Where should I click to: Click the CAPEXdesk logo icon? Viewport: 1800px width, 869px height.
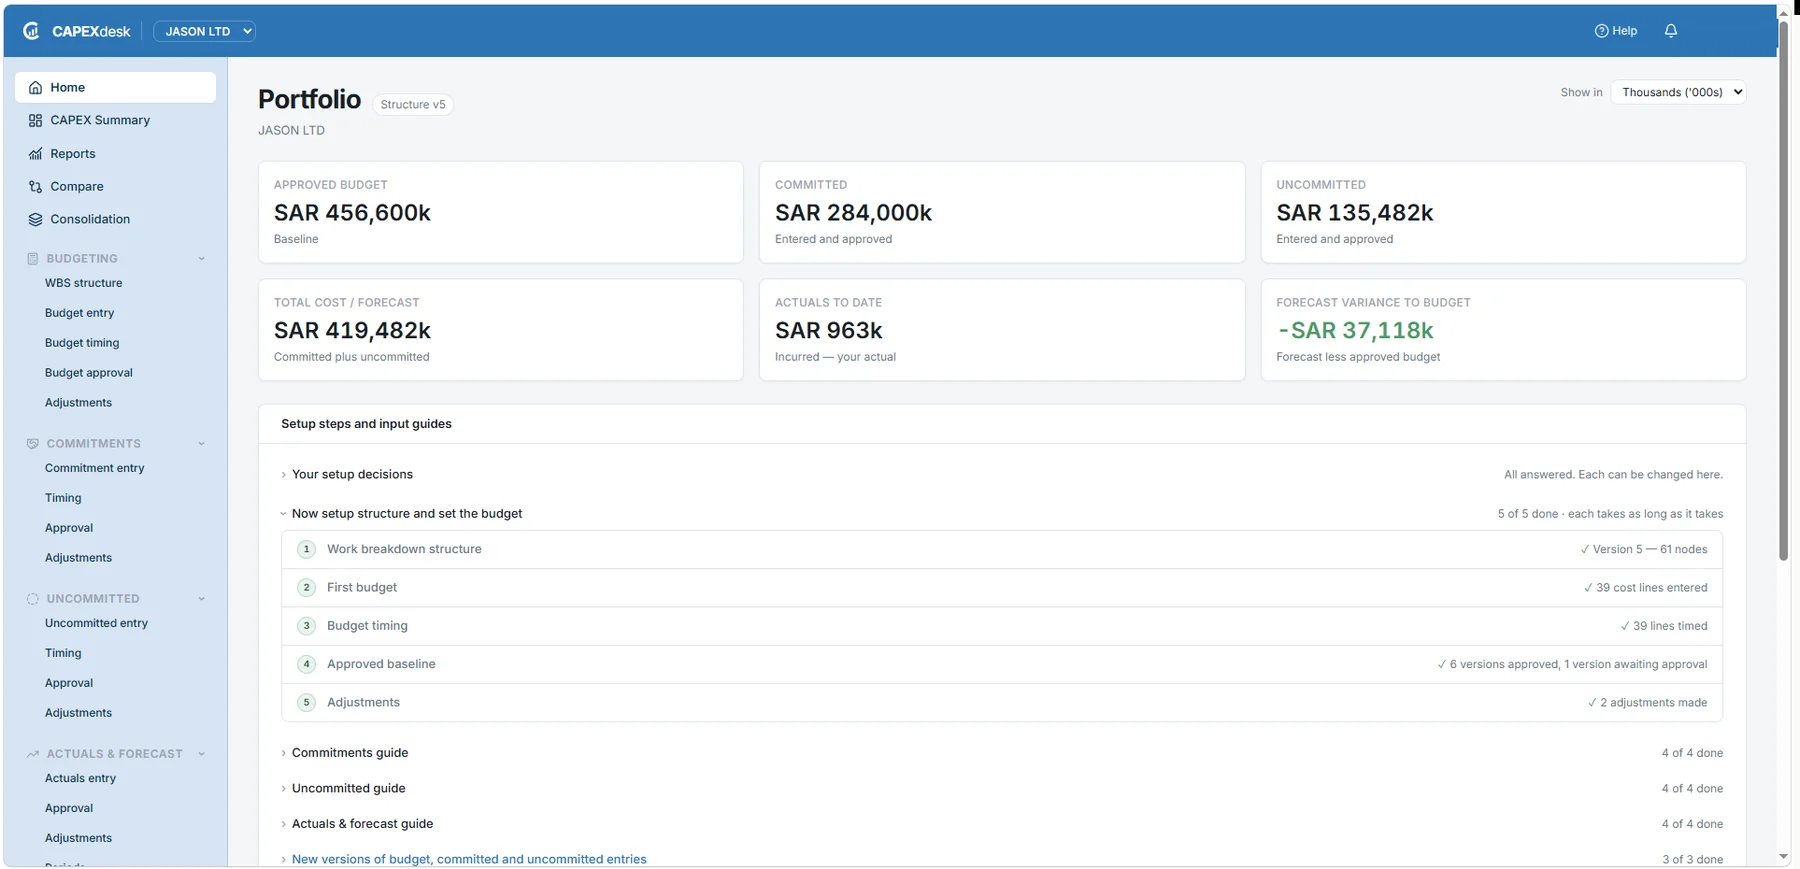31,31
